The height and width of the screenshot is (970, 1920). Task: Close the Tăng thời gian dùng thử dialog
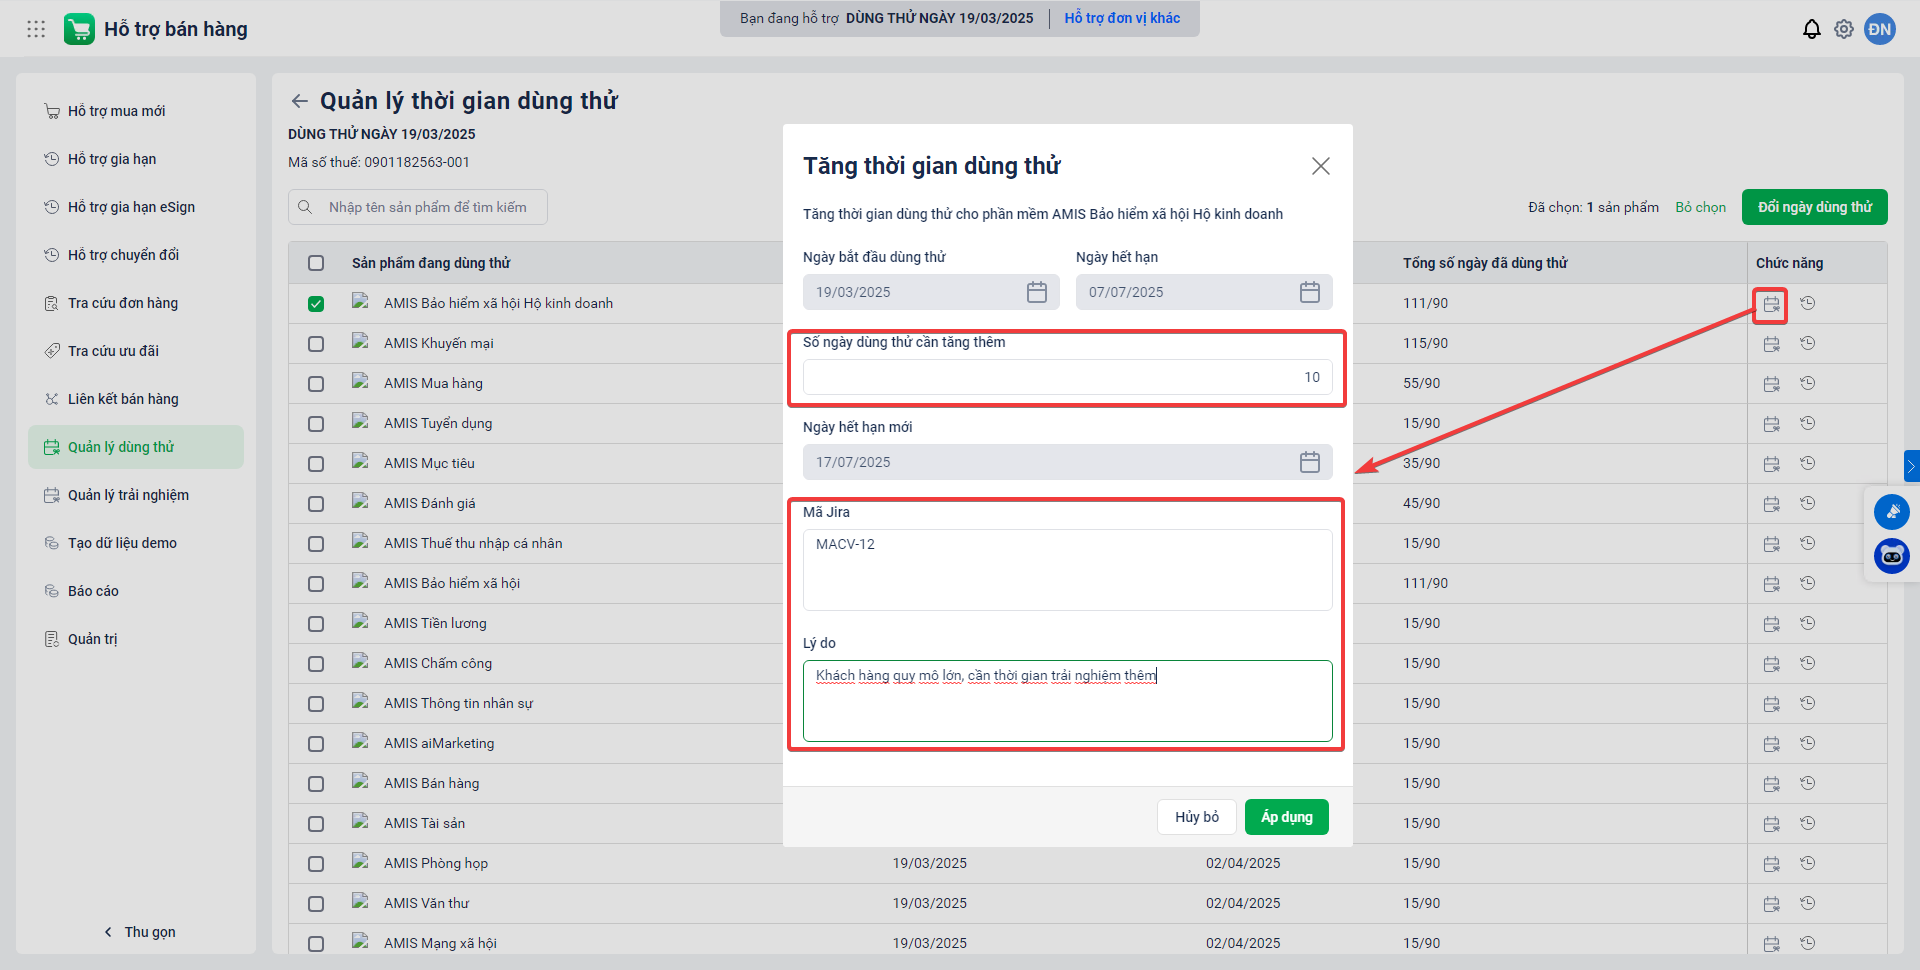1321,166
